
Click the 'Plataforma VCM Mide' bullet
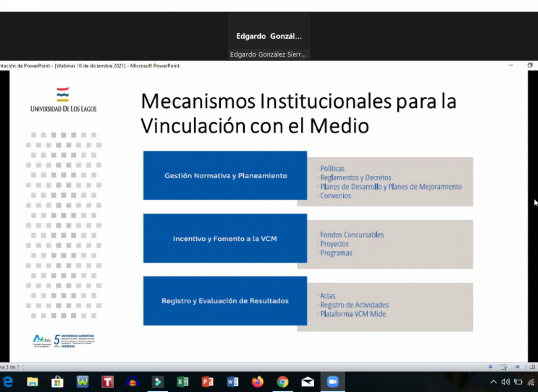(353, 314)
